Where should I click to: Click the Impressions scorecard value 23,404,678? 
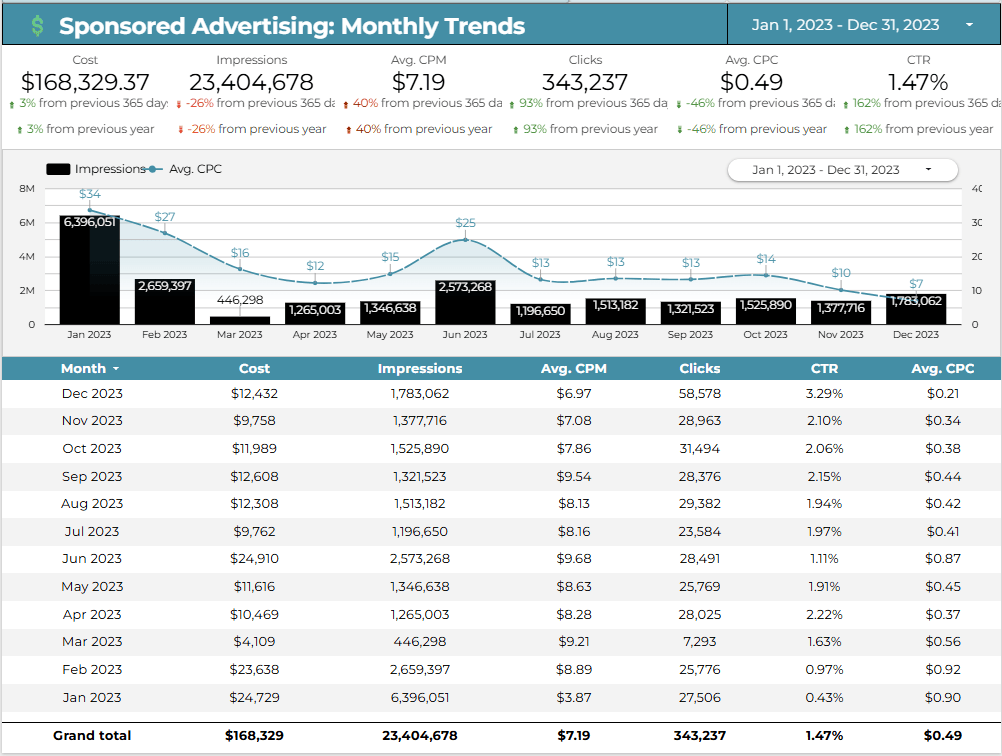coord(251,82)
